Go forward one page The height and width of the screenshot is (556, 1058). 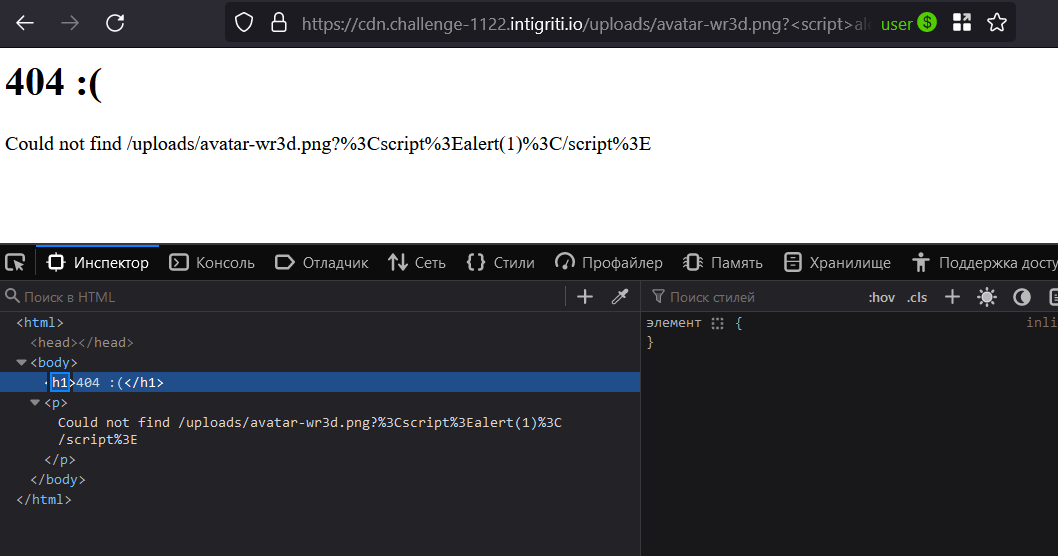[69, 23]
